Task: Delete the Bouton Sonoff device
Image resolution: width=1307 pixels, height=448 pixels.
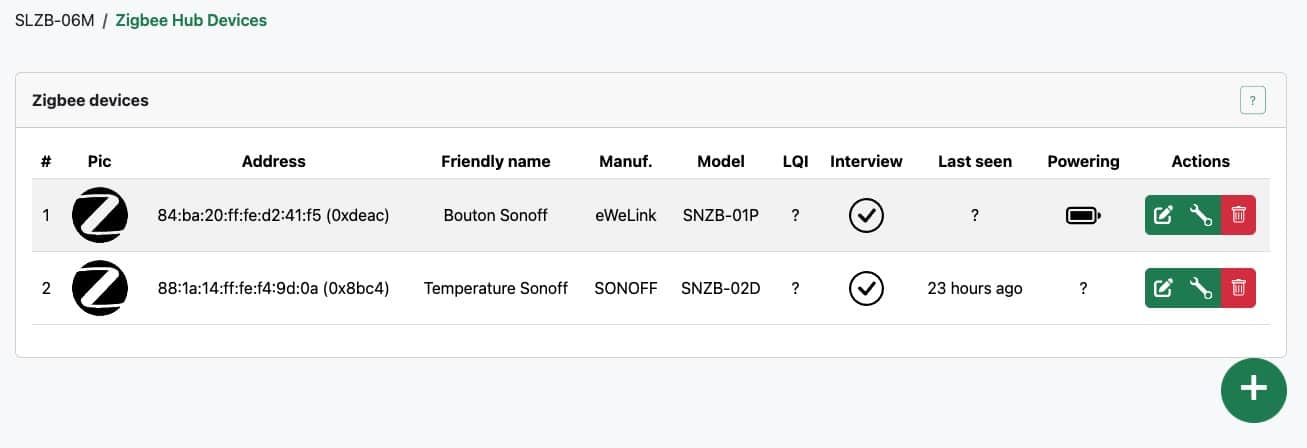Action: click(x=1238, y=215)
